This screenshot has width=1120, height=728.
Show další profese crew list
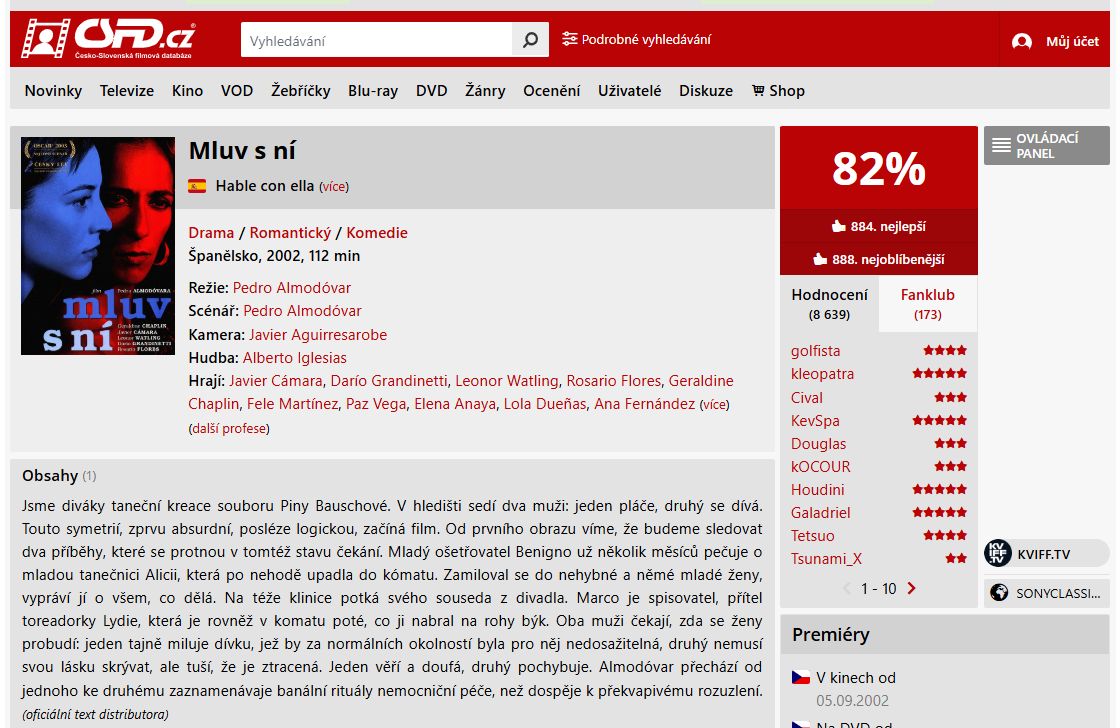click(229, 429)
